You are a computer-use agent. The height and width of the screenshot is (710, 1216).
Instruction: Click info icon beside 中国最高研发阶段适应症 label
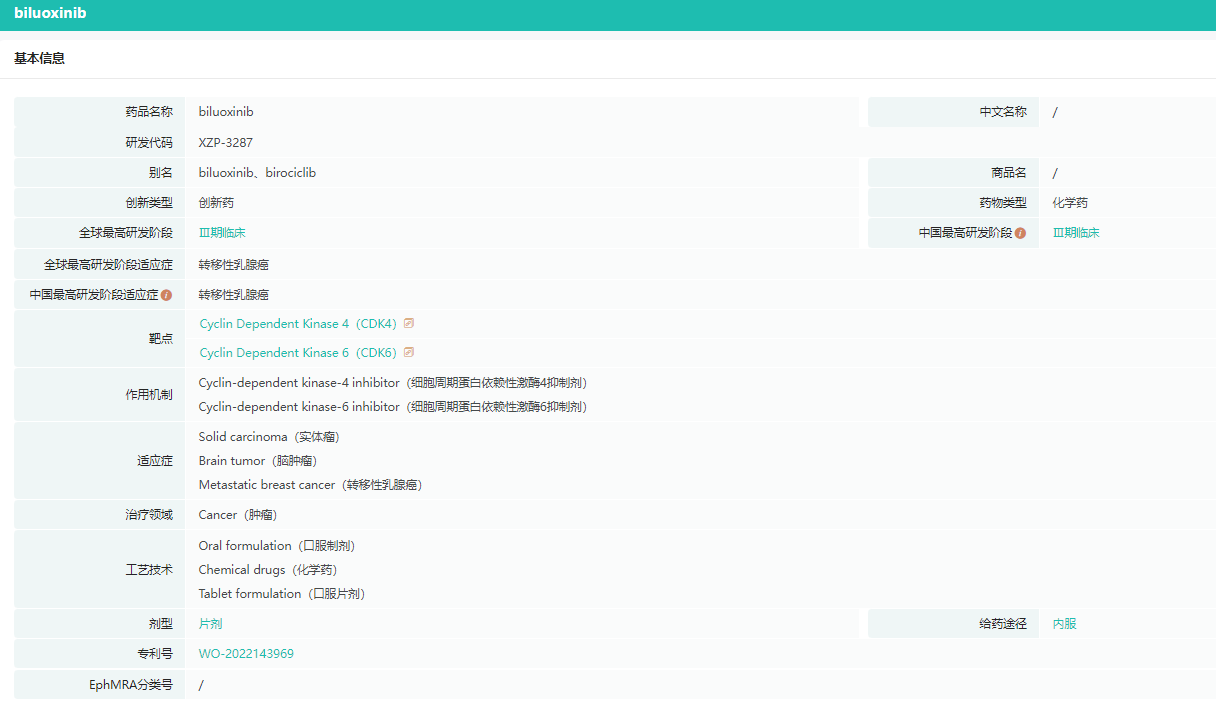166,295
